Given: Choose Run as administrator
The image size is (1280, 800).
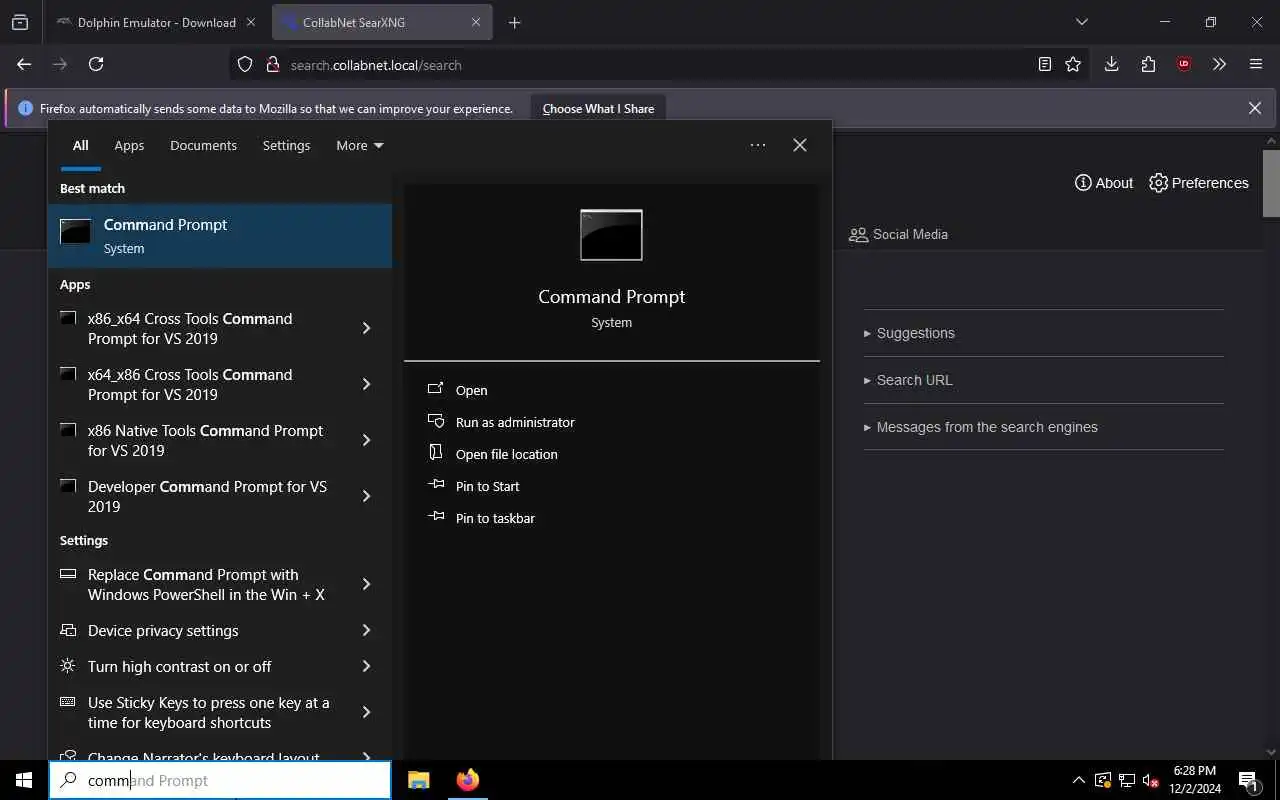Looking at the screenshot, I should coord(515,422).
